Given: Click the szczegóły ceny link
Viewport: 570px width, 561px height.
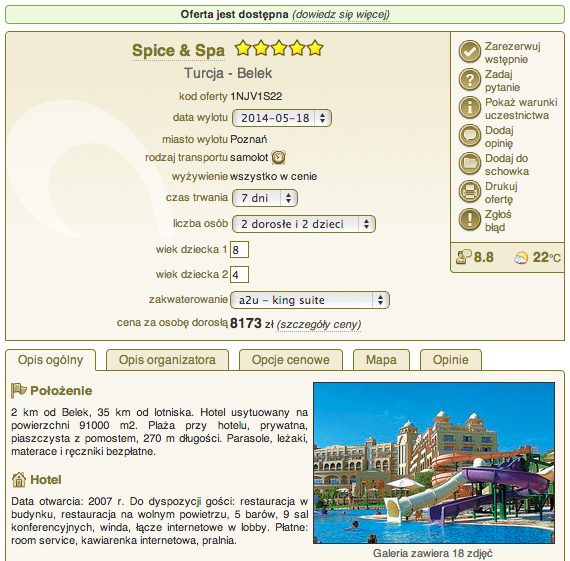Looking at the screenshot, I should pyautogui.click(x=319, y=324).
